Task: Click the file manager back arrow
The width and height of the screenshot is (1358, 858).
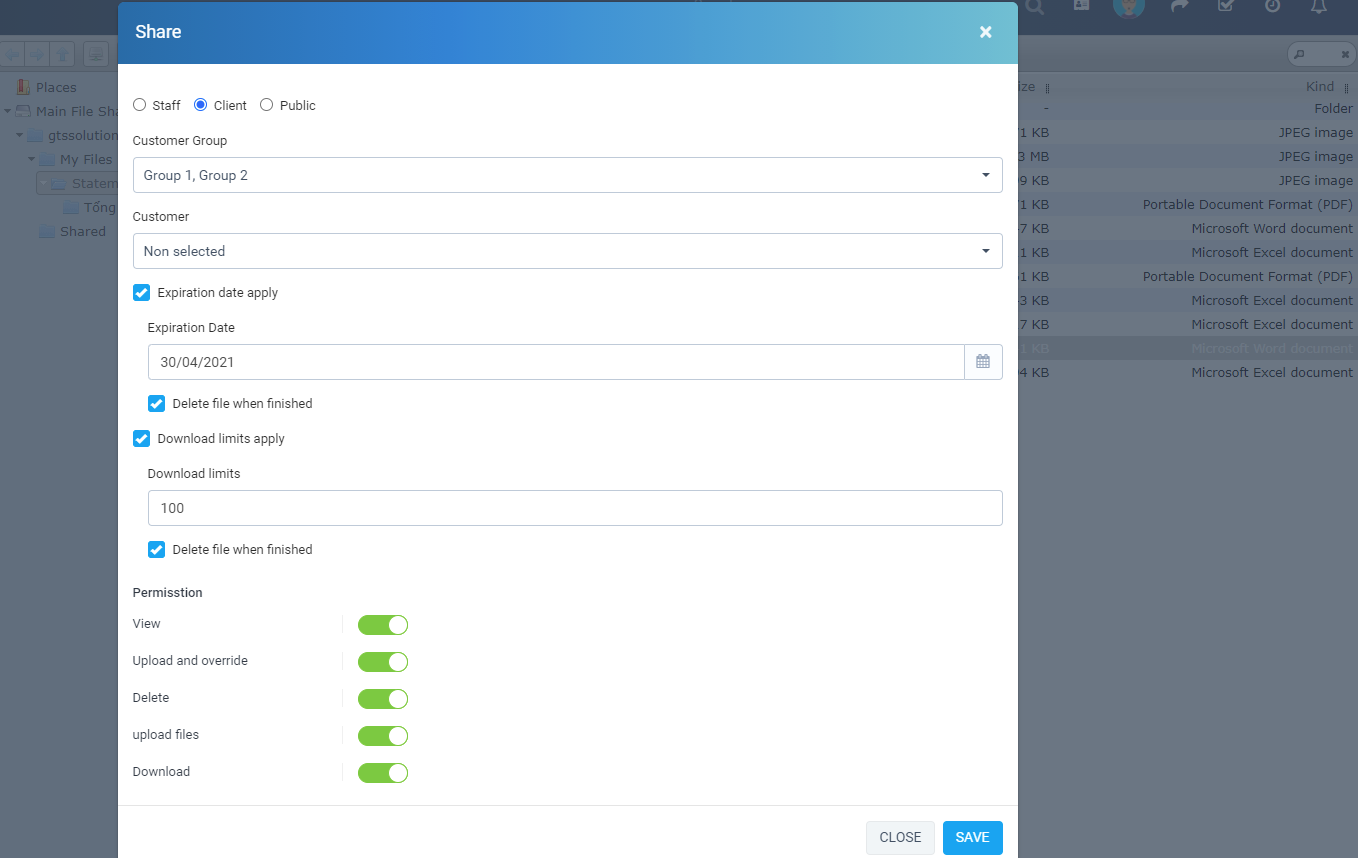Action: [x=12, y=54]
